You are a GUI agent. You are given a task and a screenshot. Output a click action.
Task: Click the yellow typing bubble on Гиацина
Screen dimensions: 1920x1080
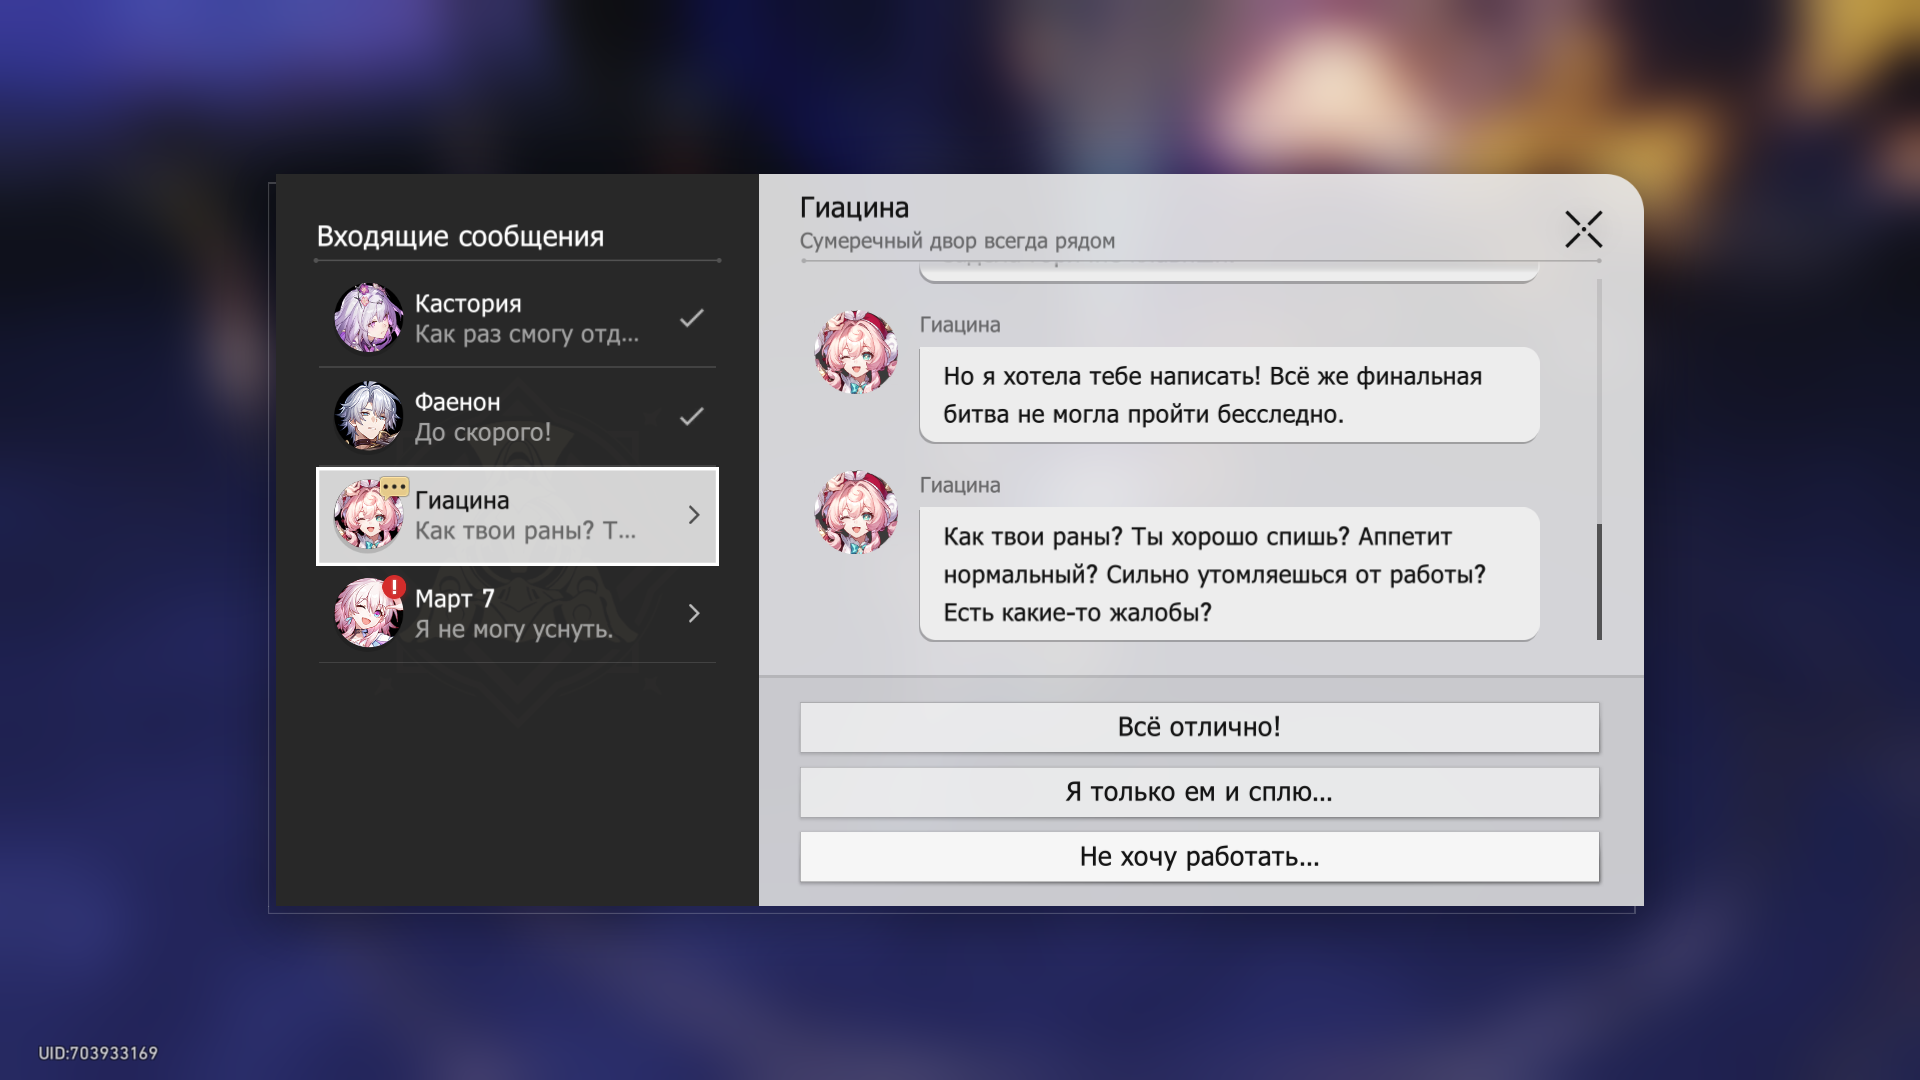(x=394, y=487)
